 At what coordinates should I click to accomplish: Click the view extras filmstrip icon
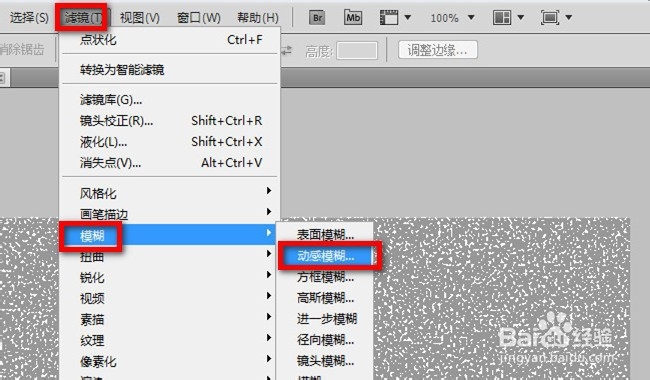coord(388,17)
